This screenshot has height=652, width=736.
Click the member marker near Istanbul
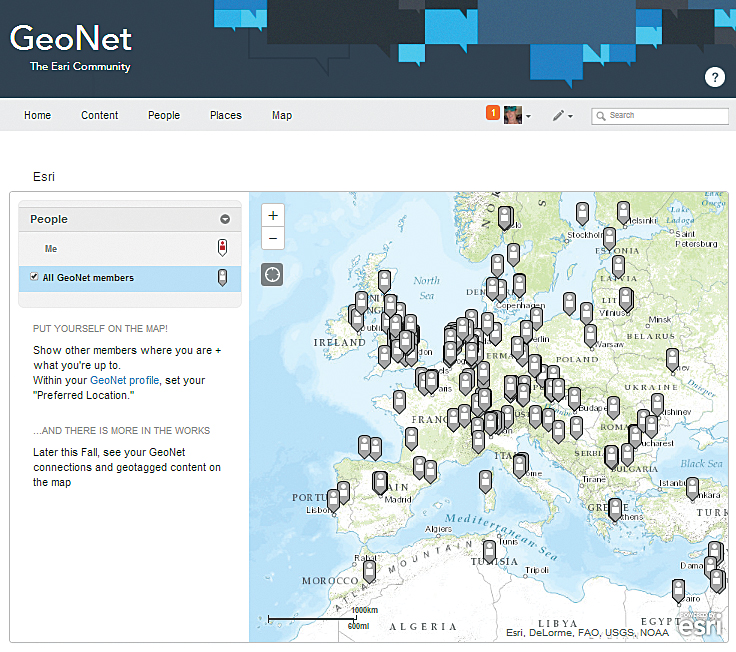click(692, 489)
